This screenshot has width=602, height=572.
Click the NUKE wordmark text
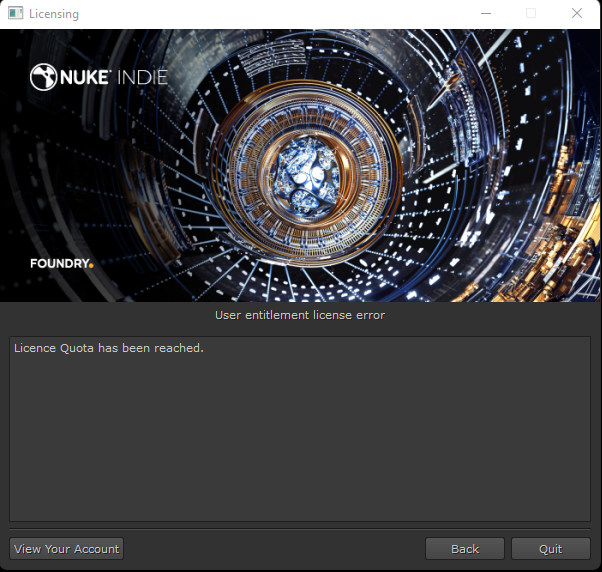pos(88,77)
